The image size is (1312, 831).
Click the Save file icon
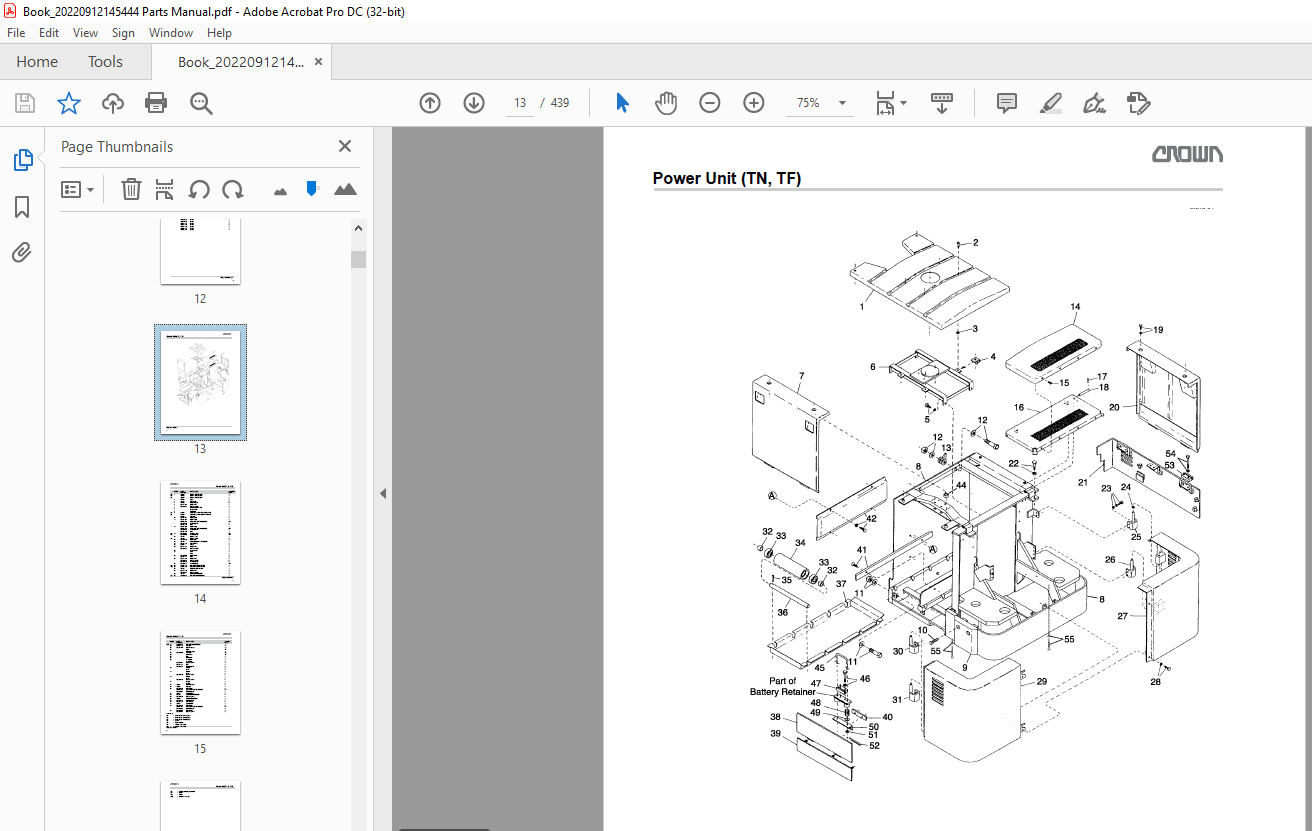pos(25,103)
